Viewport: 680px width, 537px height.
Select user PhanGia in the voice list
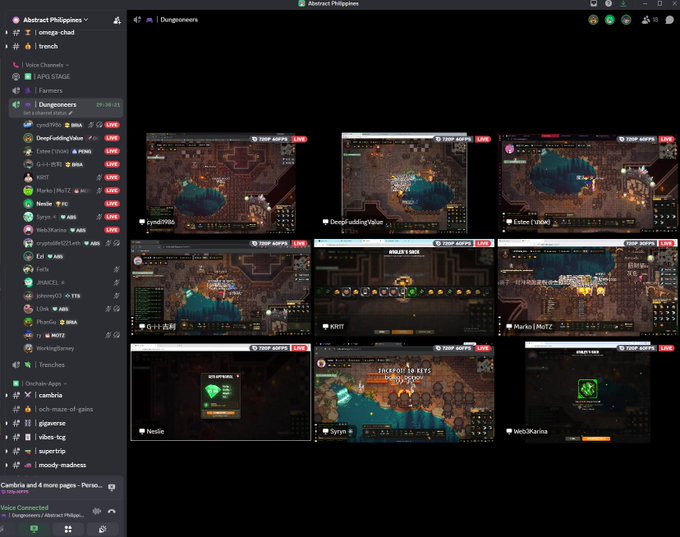[x=72, y=322]
